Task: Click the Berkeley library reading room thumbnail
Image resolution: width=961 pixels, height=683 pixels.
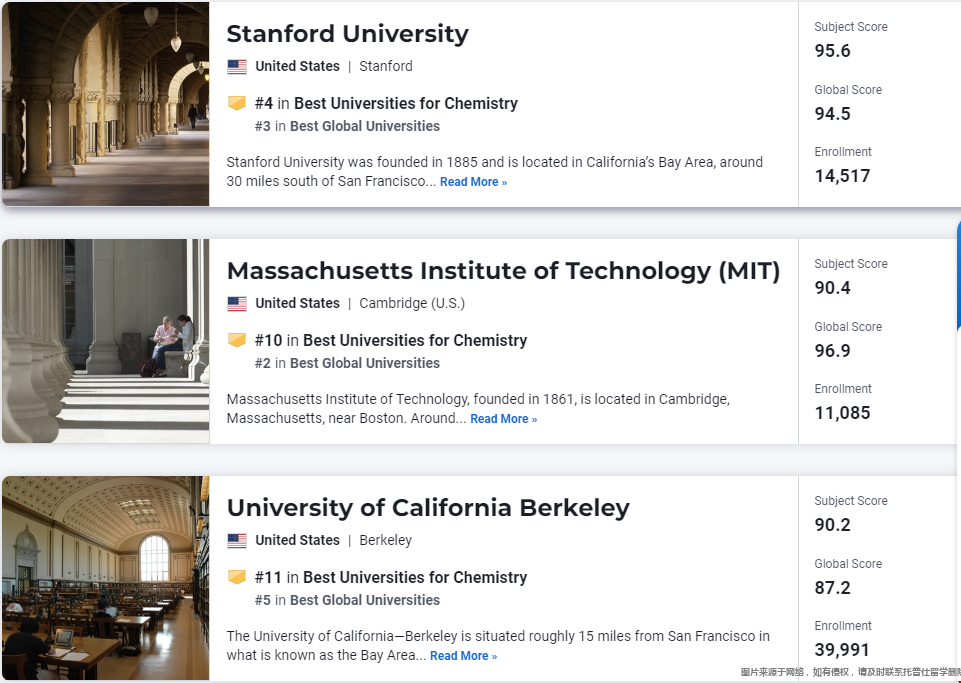Action: (105, 578)
